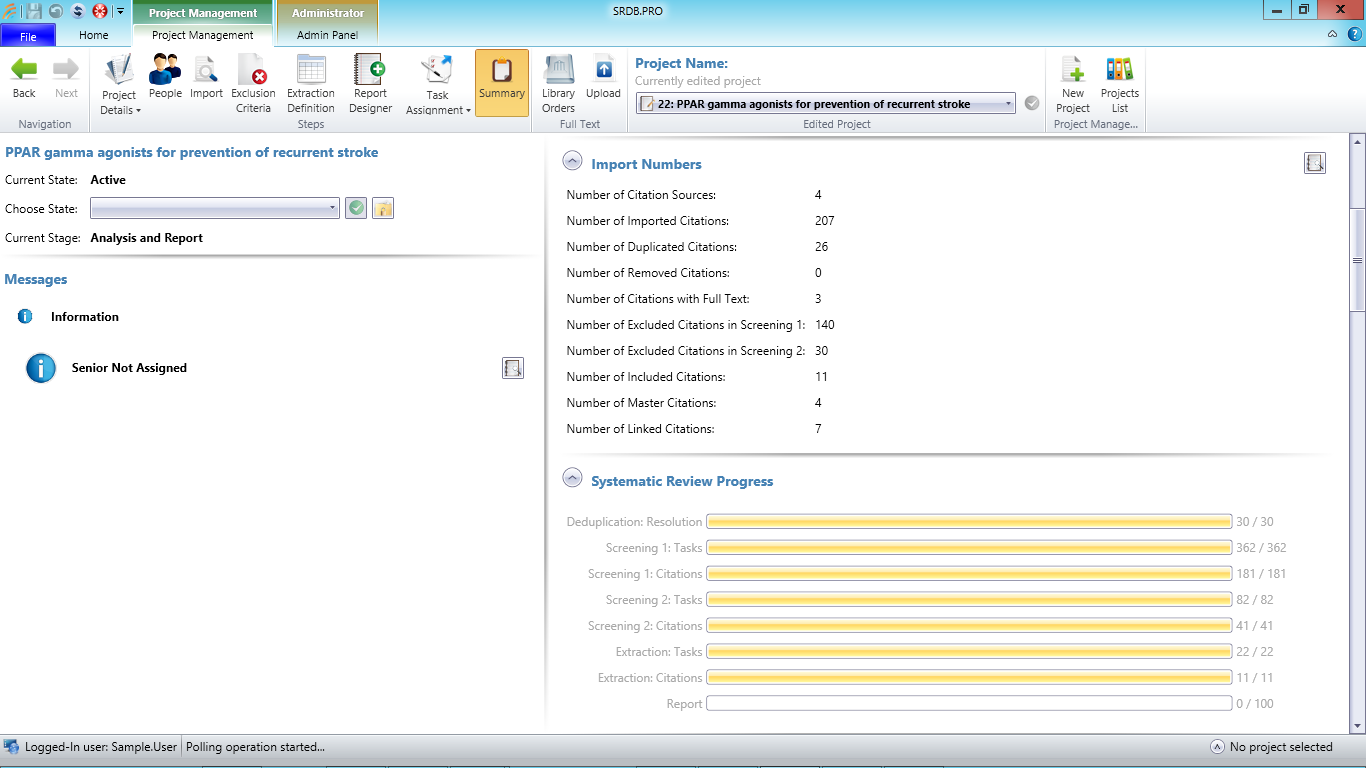Click the Back navigation button
This screenshot has height=768, width=1366.
[24, 79]
